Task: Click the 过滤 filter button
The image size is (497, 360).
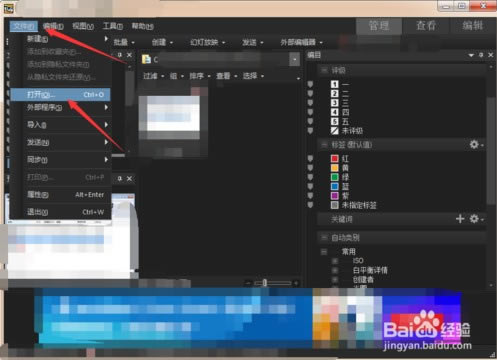Action: click(154, 76)
